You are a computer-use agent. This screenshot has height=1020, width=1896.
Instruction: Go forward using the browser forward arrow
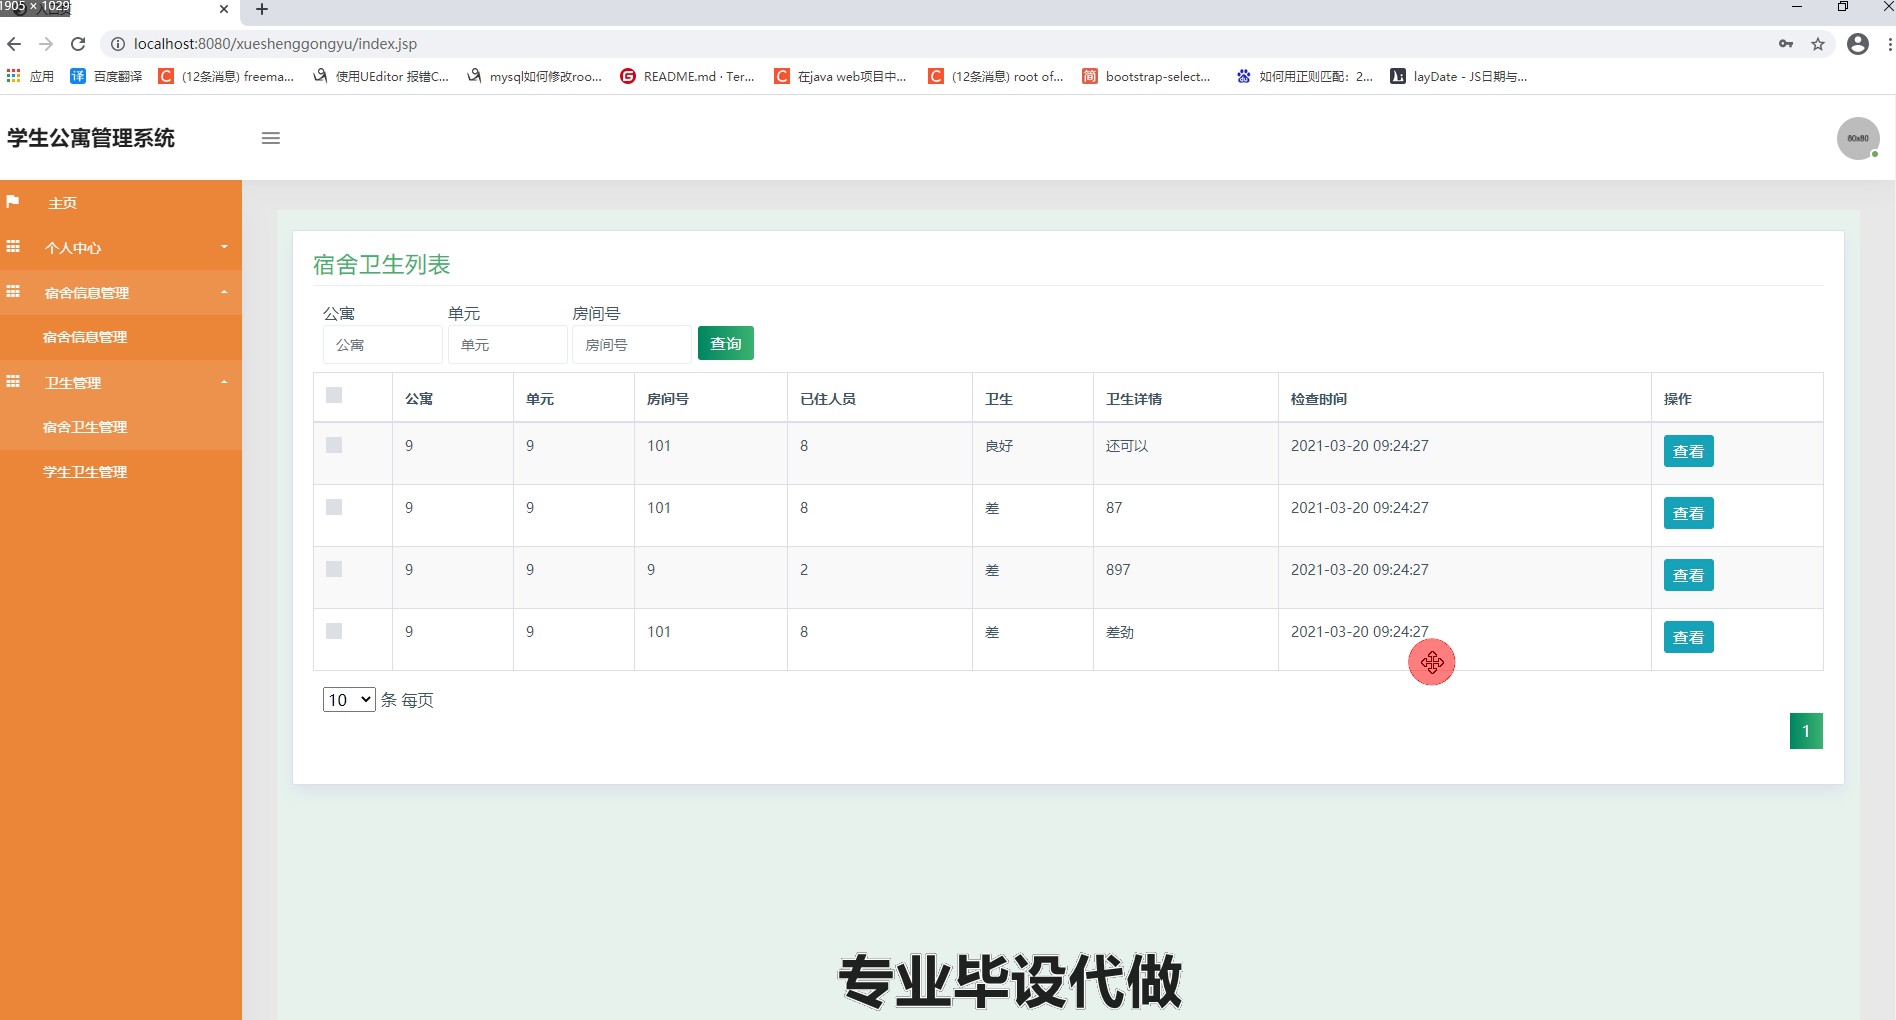point(46,44)
